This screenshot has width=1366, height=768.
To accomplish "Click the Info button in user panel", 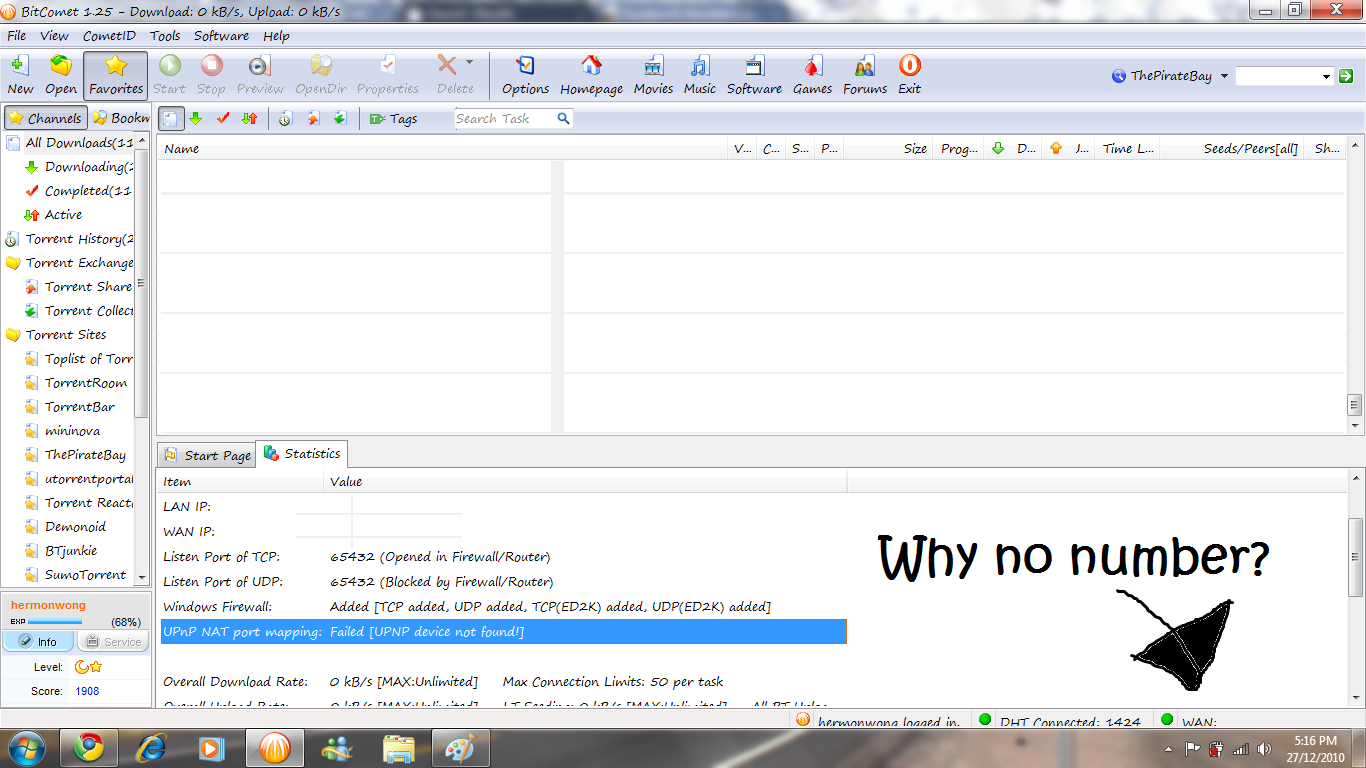I will [38, 642].
